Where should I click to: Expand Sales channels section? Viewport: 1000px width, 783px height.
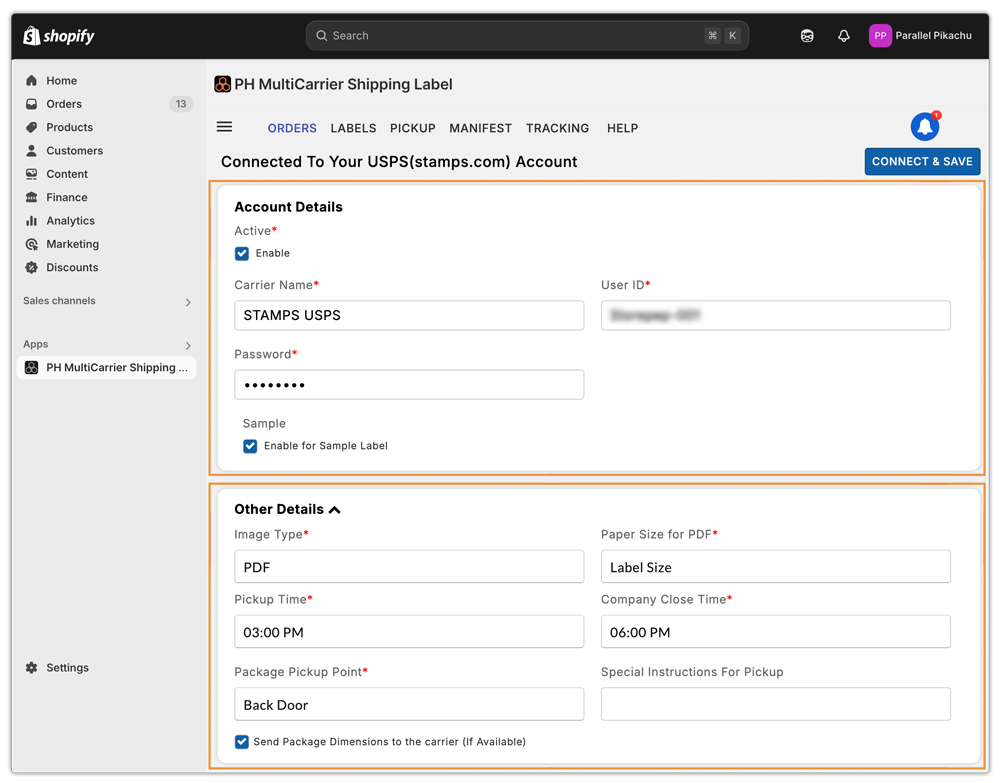(188, 302)
